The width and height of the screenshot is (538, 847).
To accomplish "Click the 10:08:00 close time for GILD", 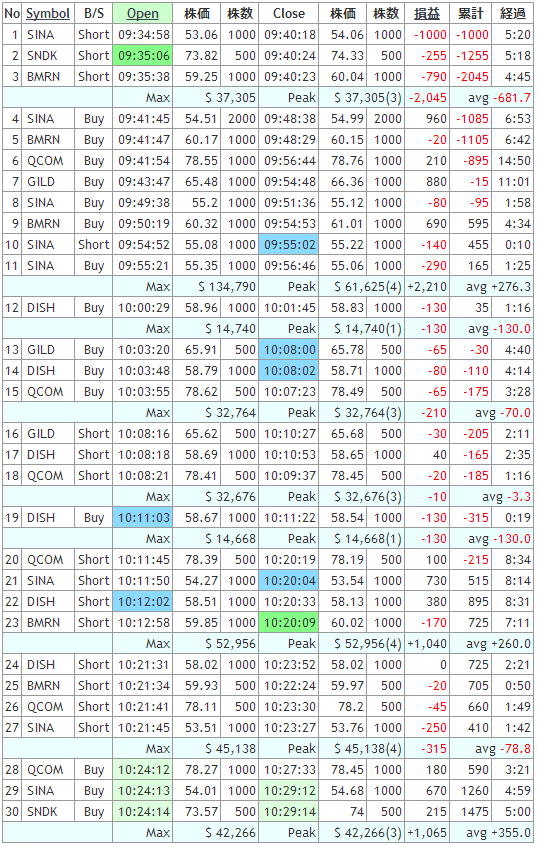I will (289, 350).
